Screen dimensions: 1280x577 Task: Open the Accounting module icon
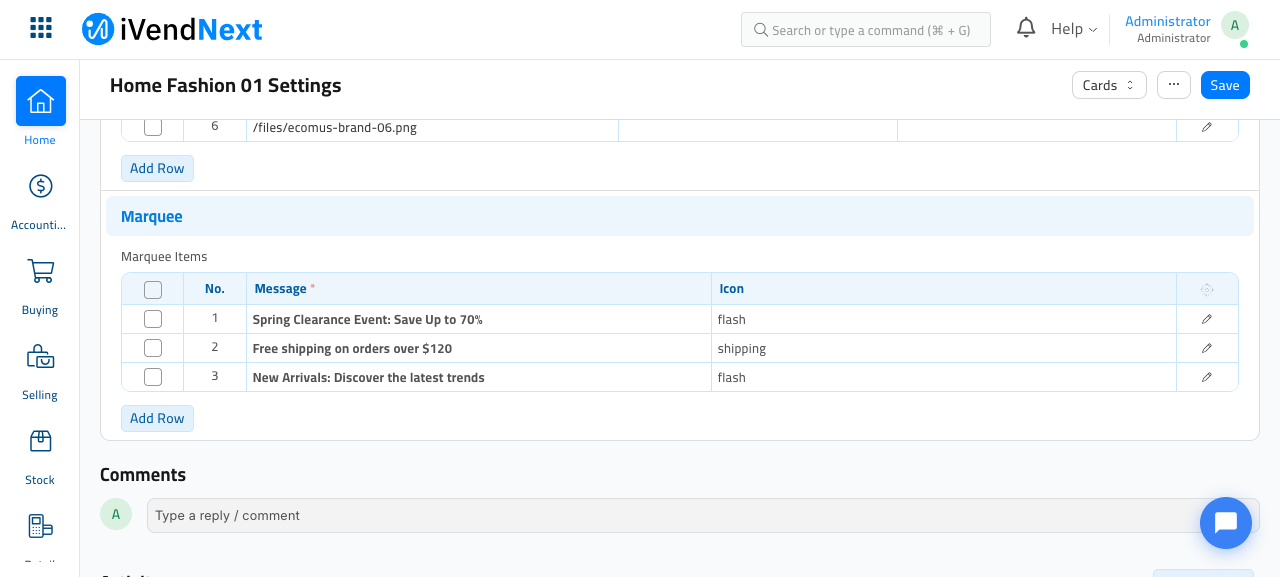tap(41, 186)
